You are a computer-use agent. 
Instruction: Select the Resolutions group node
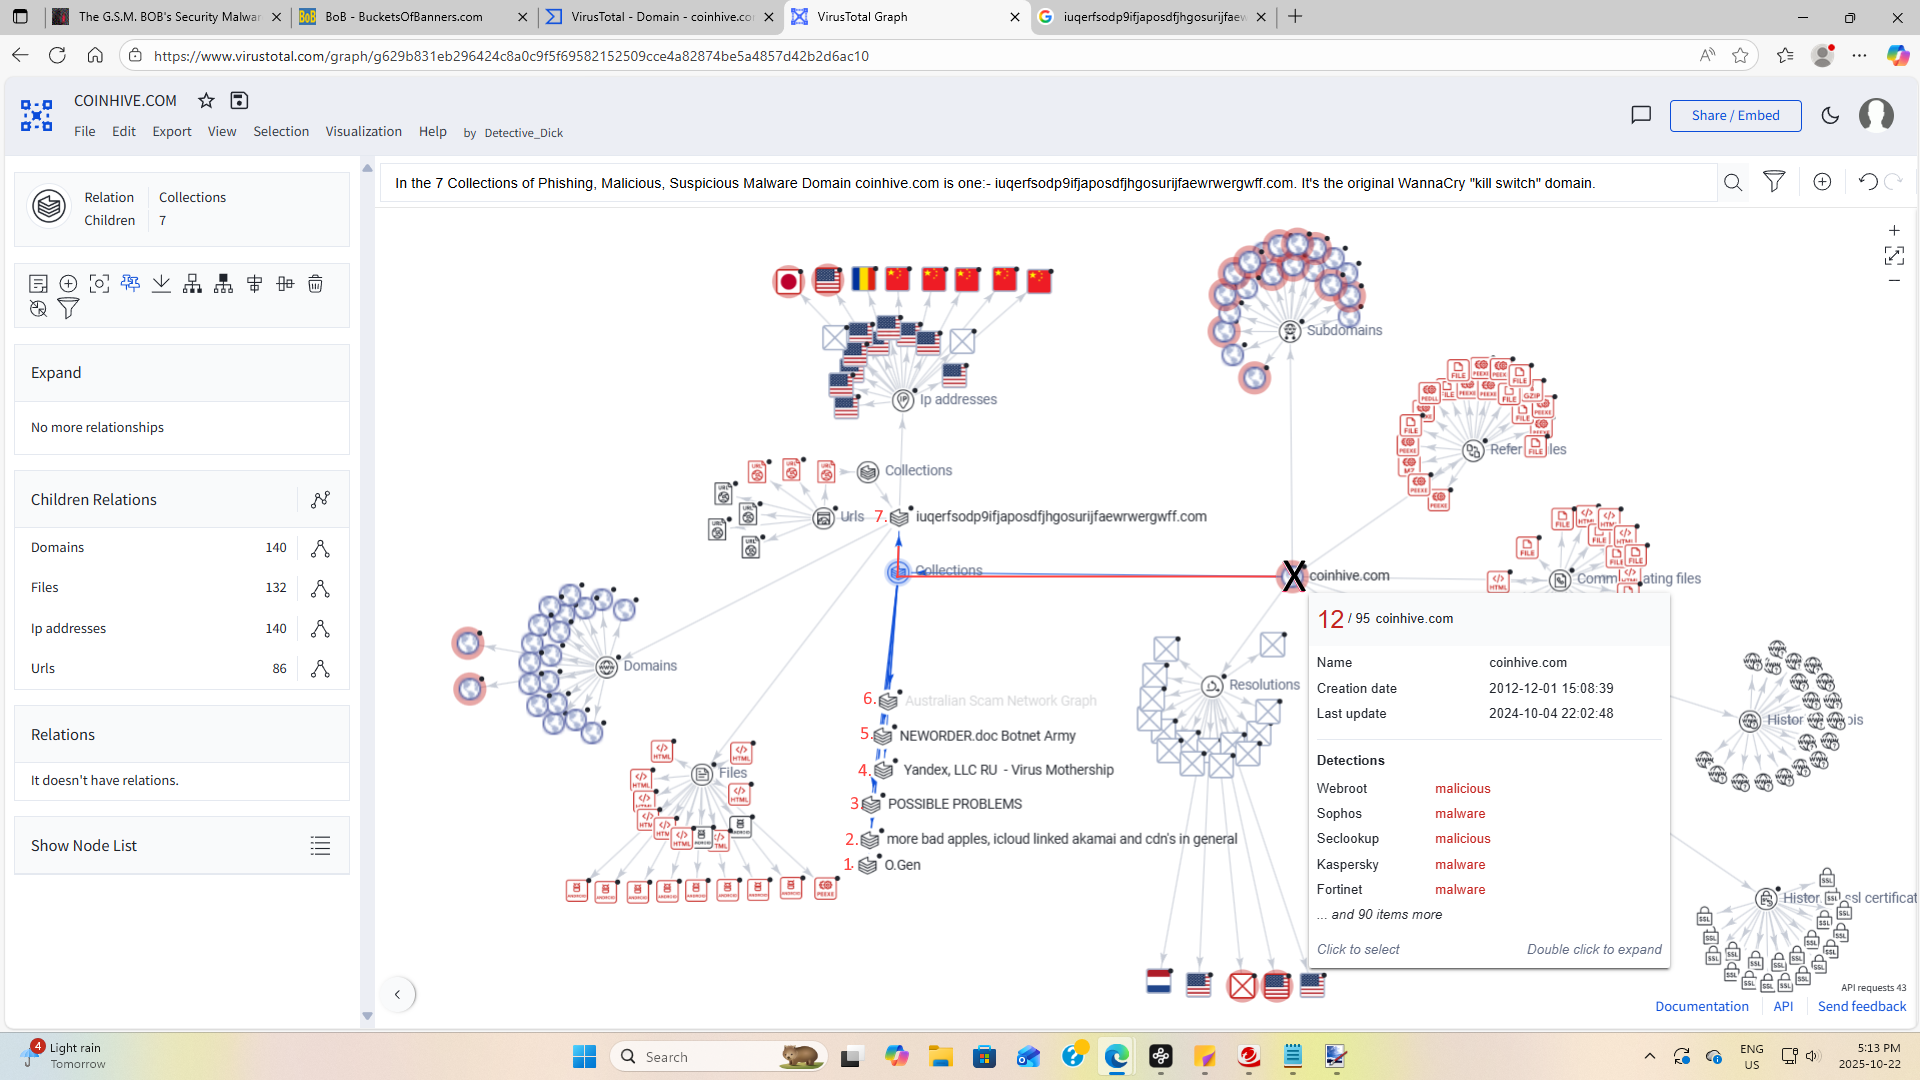[1212, 686]
